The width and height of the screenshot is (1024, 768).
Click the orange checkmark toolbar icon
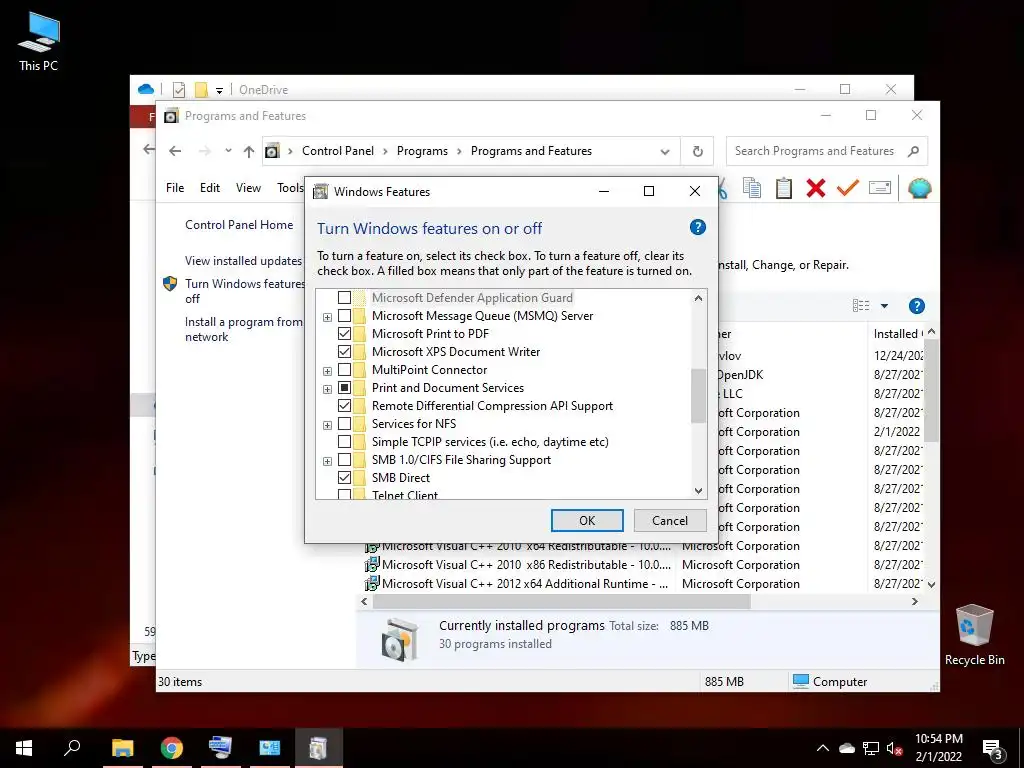click(848, 188)
